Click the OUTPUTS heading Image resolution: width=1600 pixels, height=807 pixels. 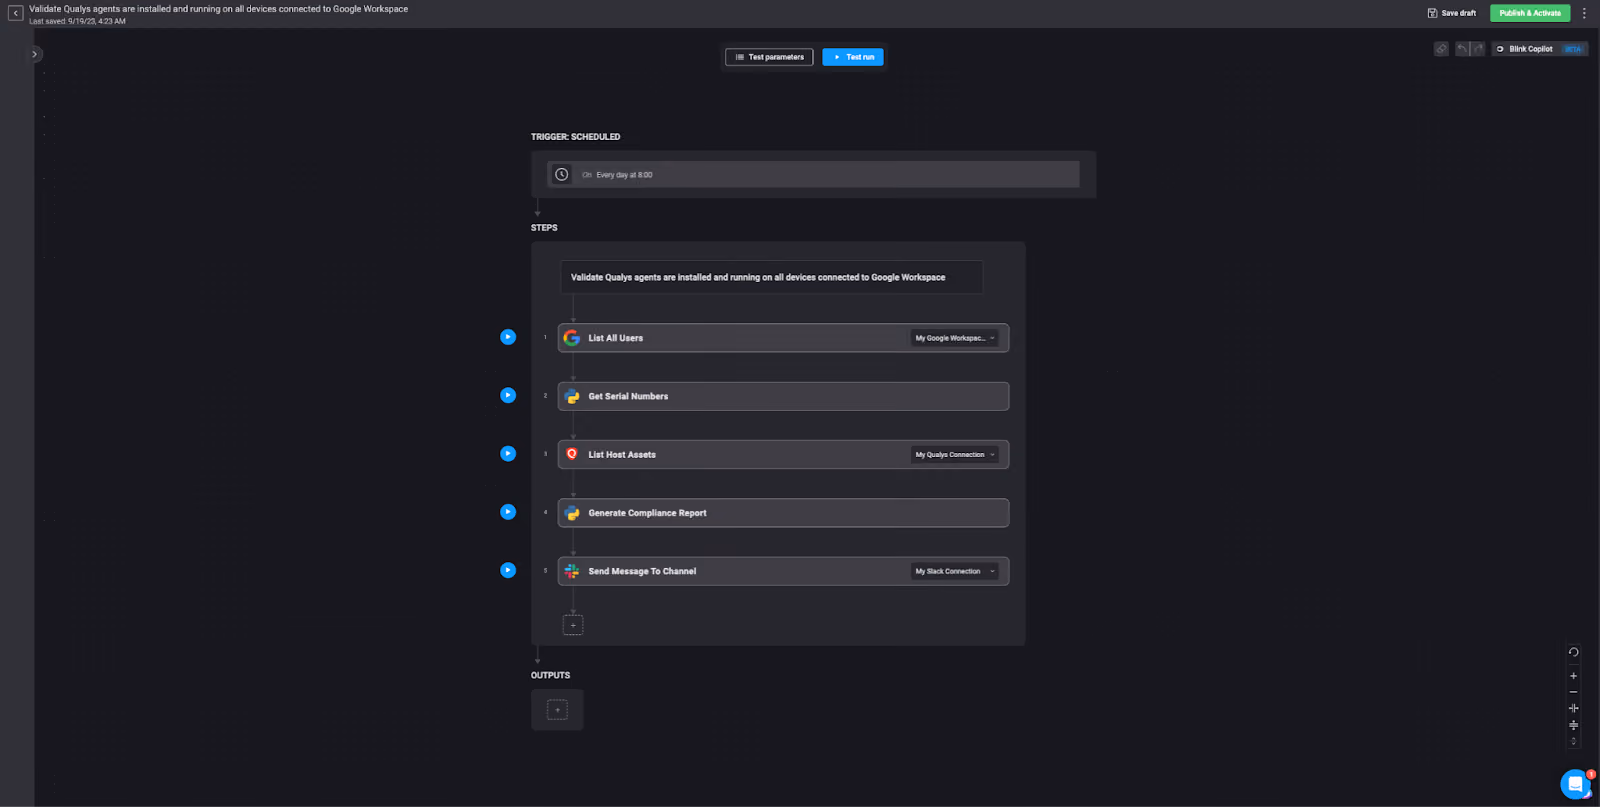pyautogui.click(x=550, y=676)
